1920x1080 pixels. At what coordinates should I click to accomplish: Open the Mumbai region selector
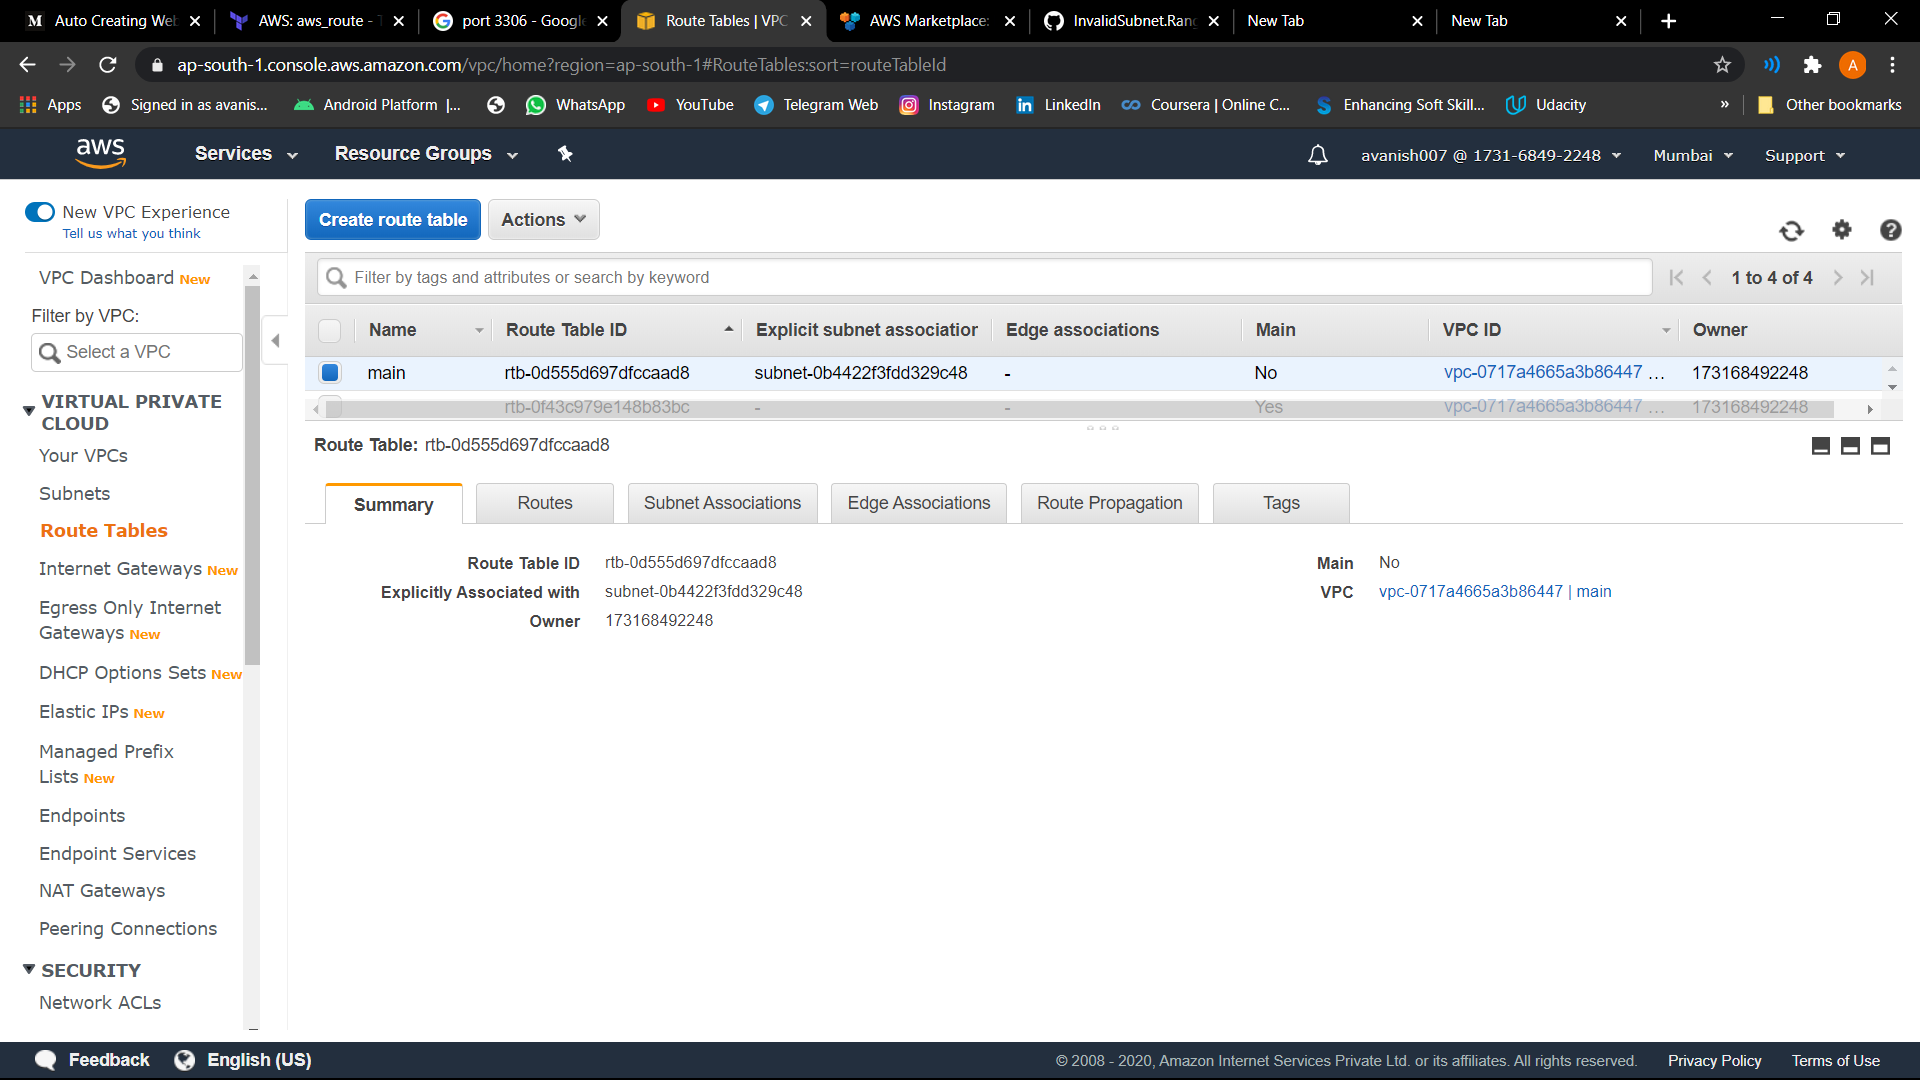[x=1692, y=155]
